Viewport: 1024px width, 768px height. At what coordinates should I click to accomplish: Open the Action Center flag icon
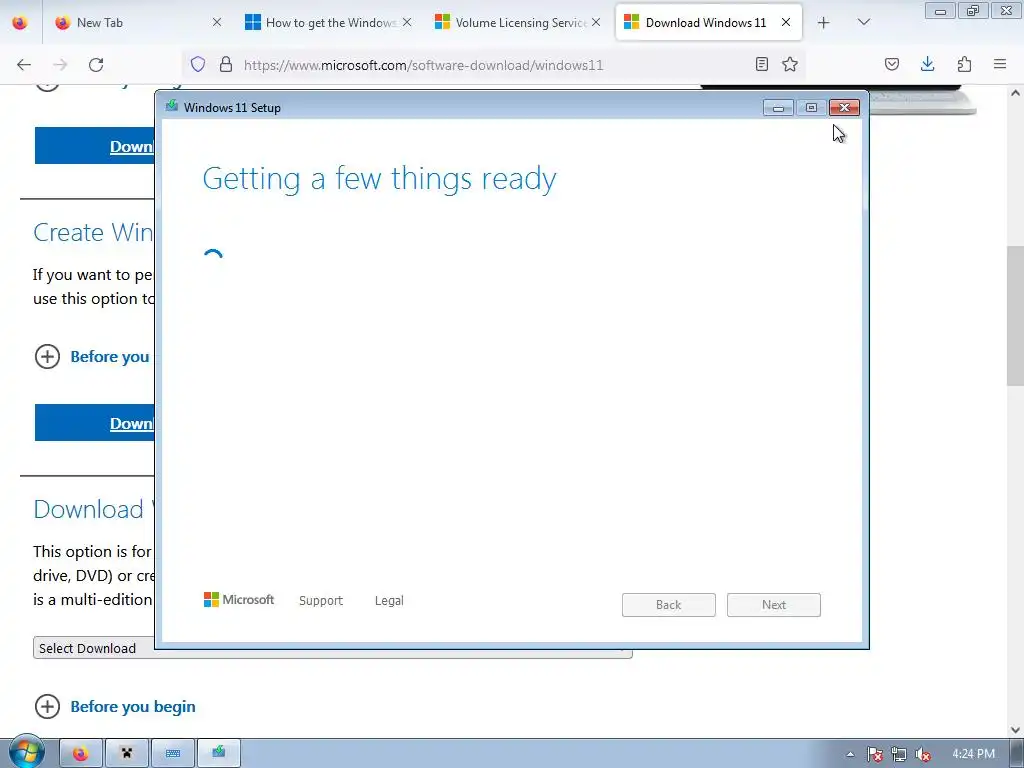pyautogui.click(x=875, y=754)
